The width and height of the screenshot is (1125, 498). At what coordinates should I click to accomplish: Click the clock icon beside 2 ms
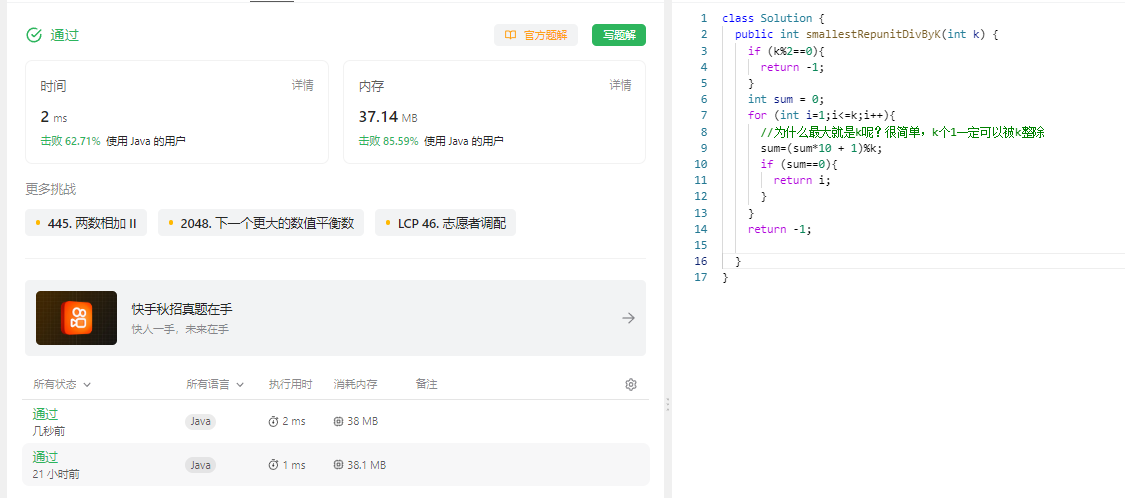tap(273, 421)
